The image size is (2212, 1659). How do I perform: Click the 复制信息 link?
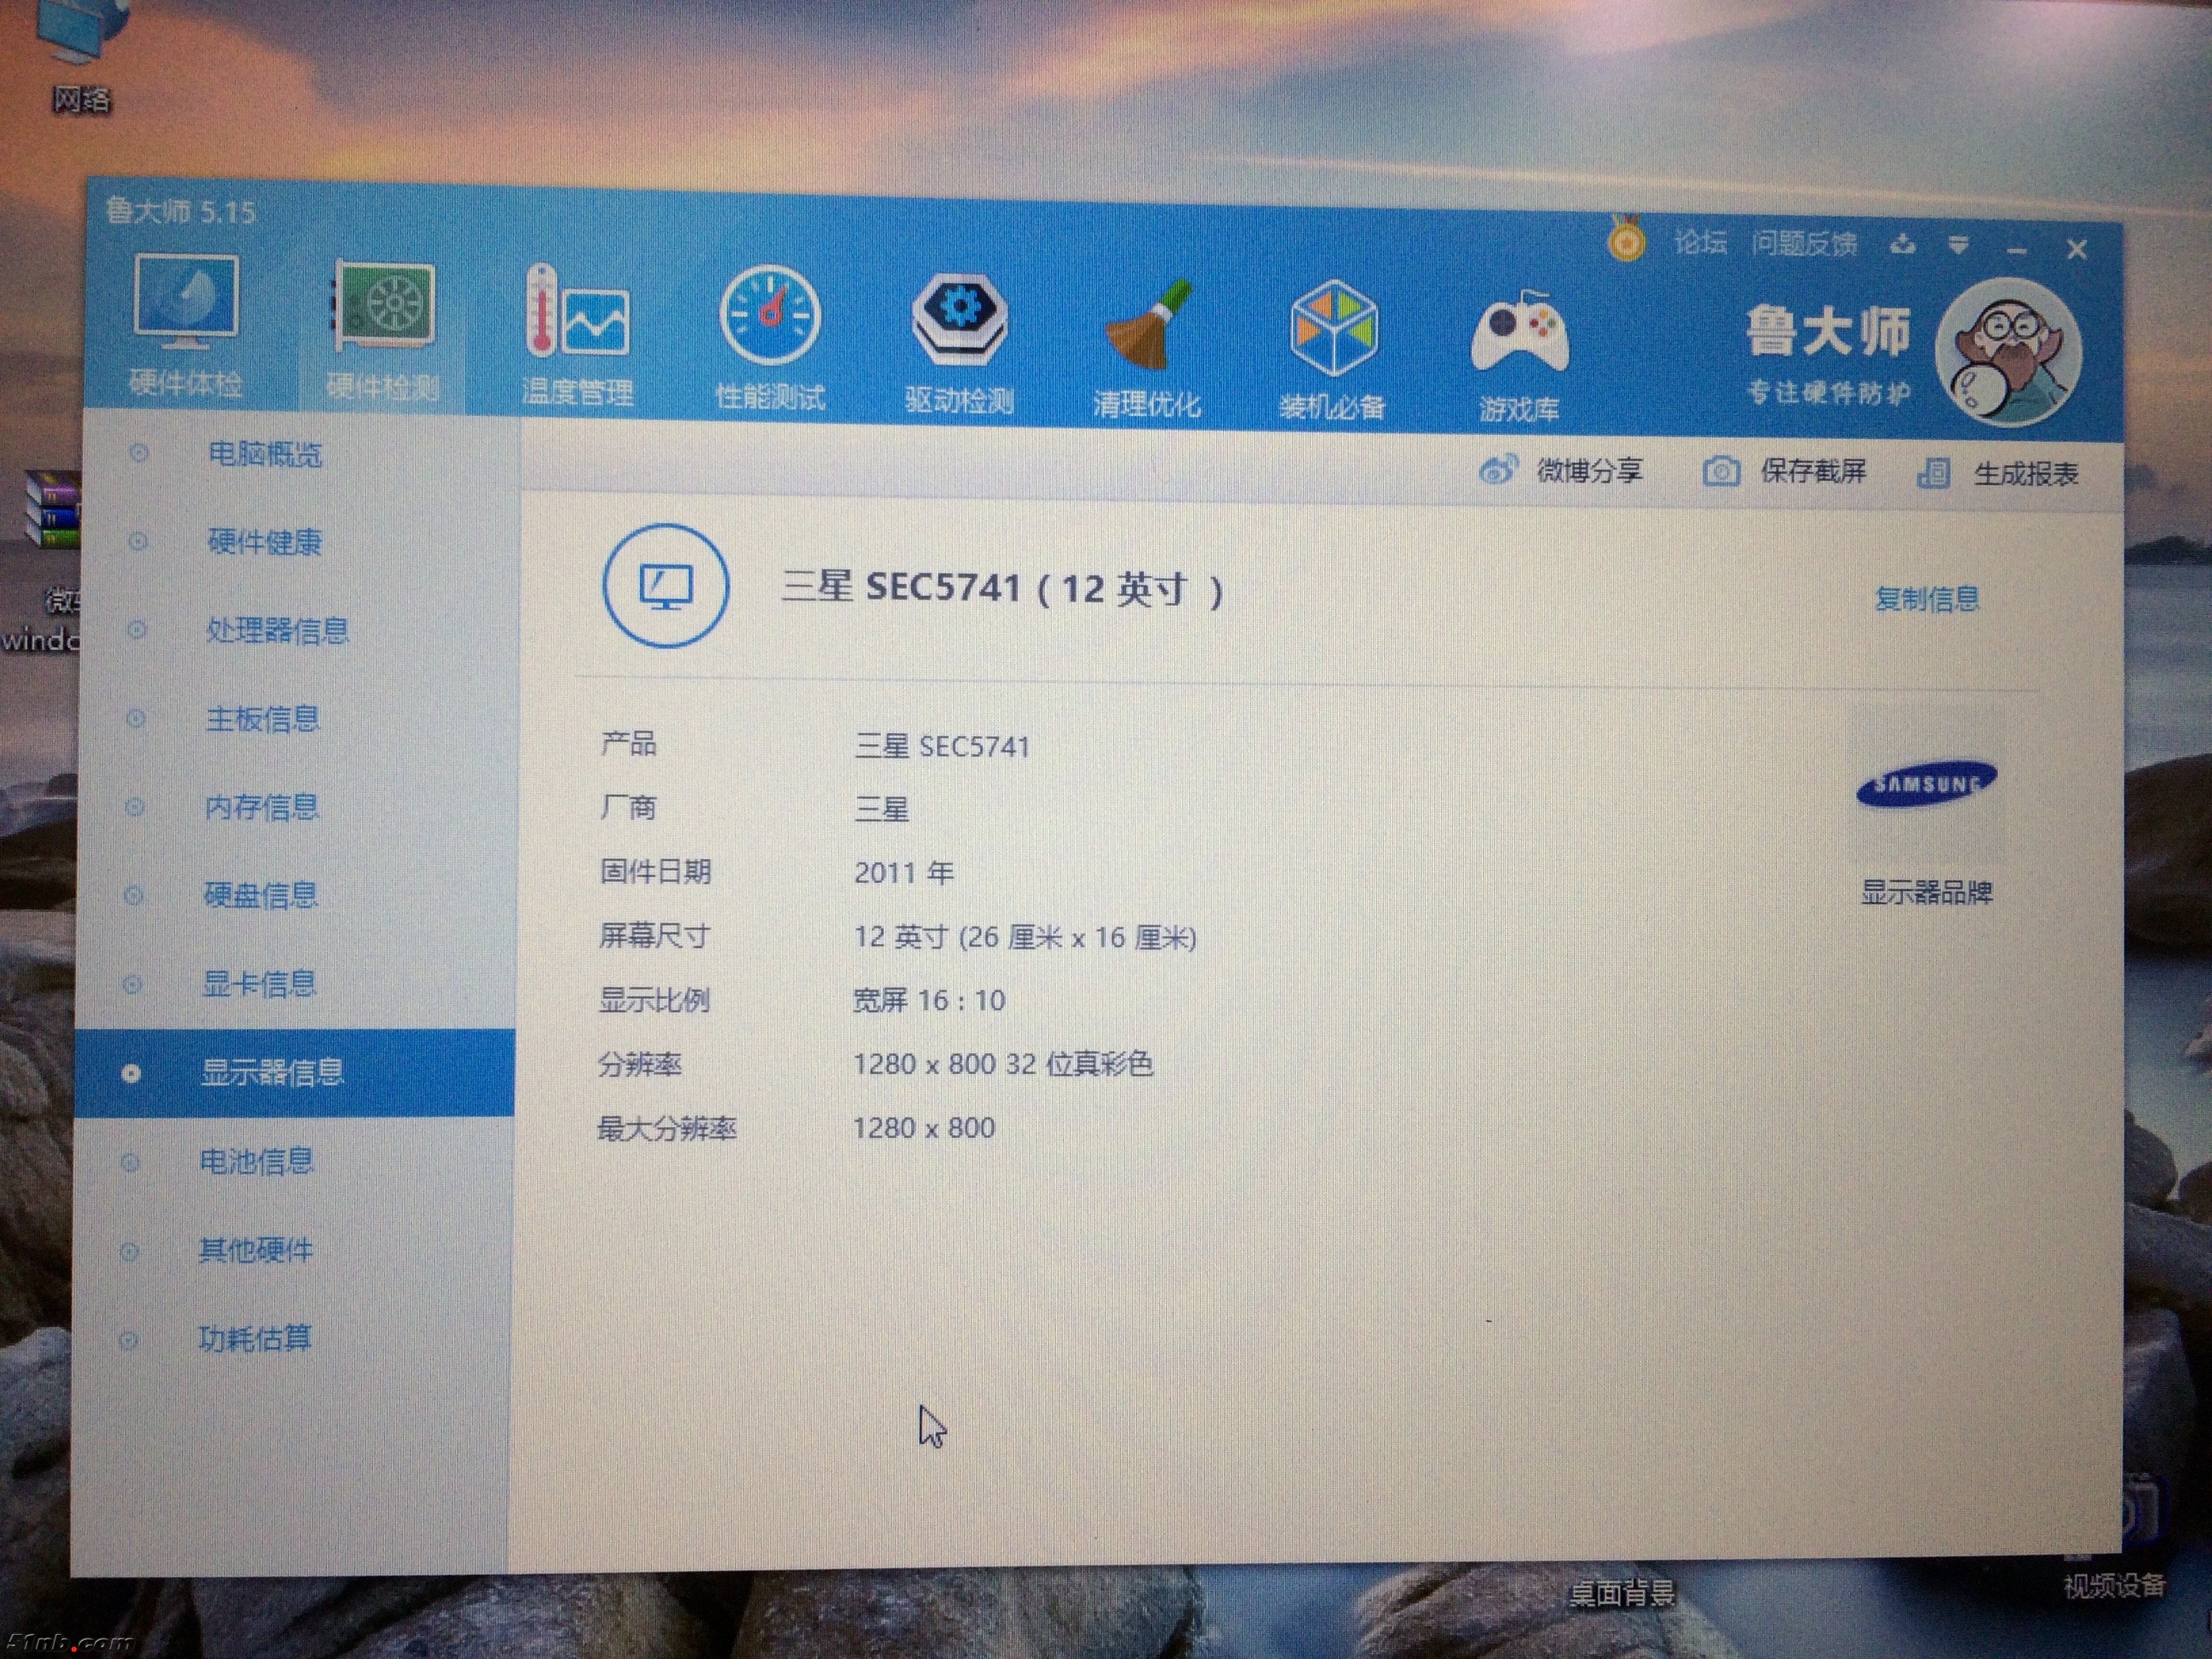pos(1926,599)
